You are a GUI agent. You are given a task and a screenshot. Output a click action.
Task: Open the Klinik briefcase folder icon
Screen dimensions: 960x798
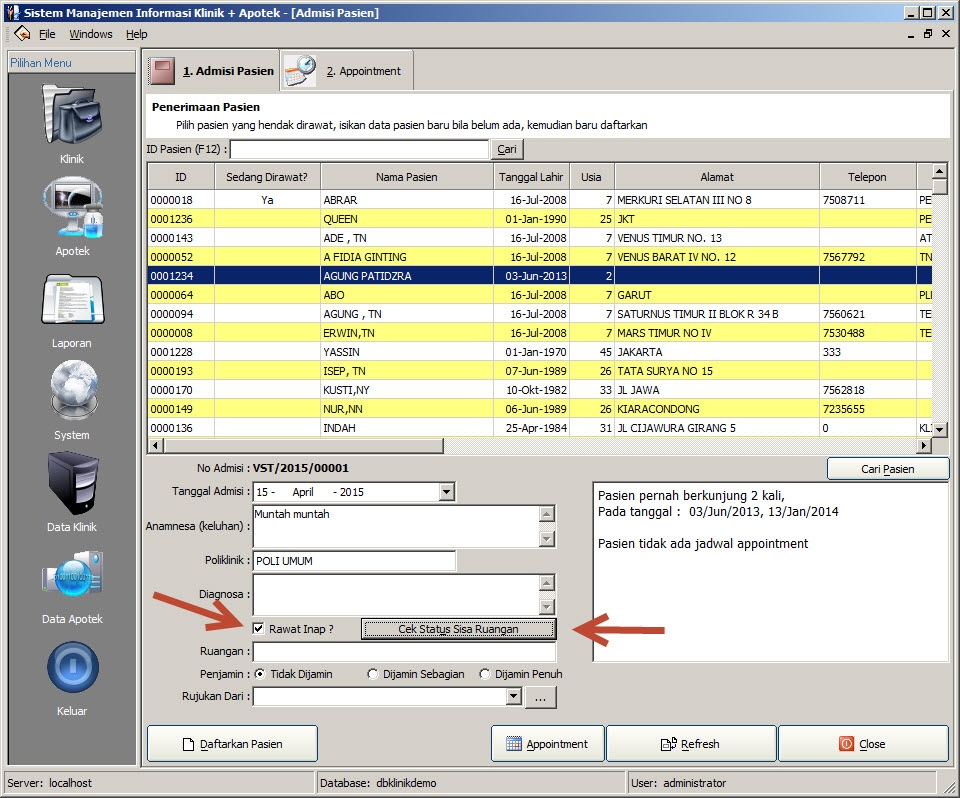pos(72,115)
